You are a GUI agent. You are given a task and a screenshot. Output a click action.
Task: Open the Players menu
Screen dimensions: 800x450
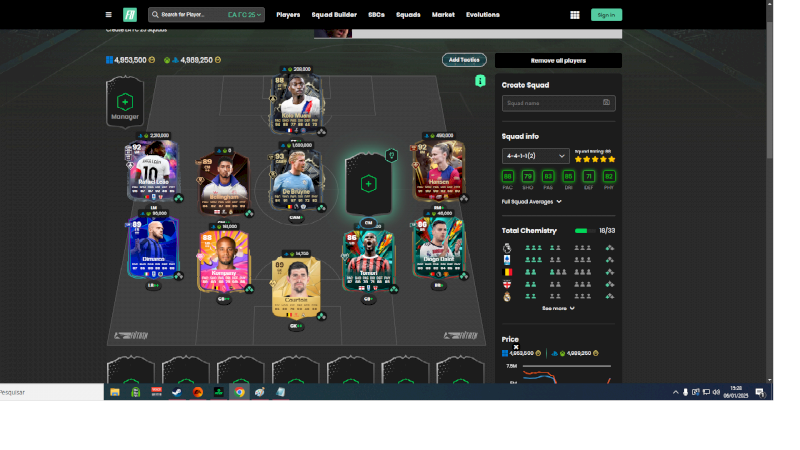288,15
